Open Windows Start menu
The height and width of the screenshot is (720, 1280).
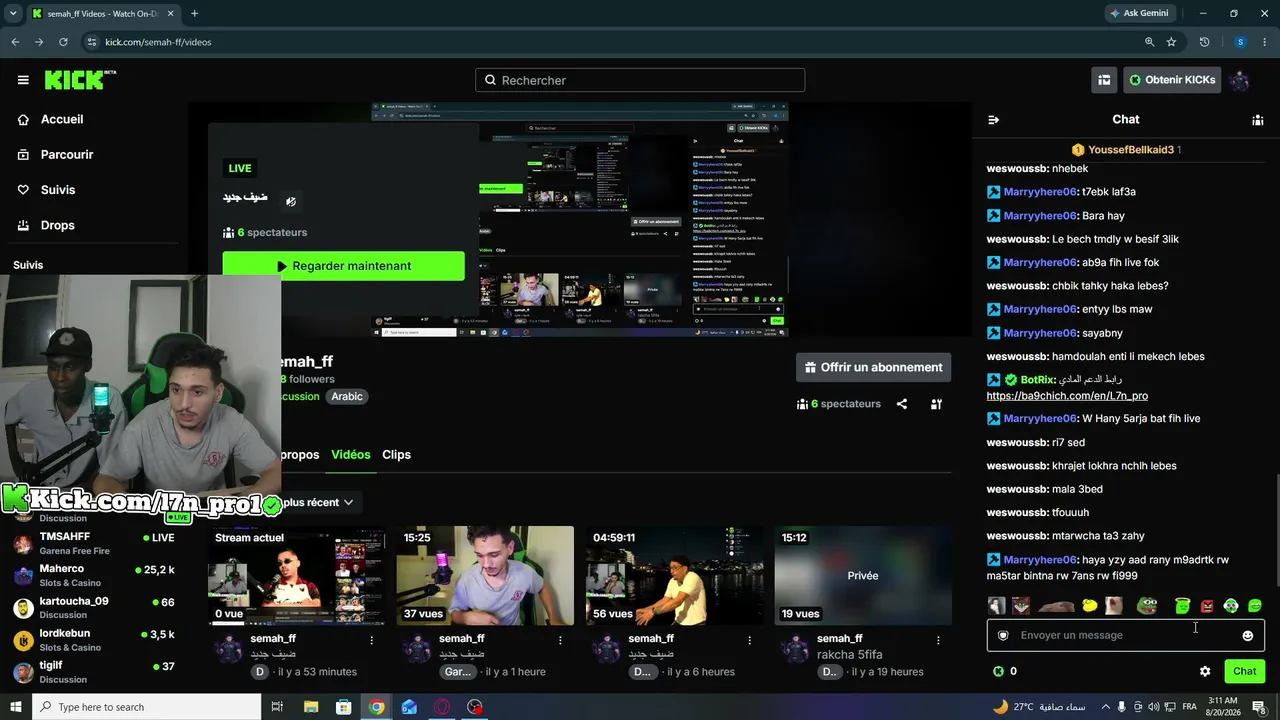tap(16, 707)
